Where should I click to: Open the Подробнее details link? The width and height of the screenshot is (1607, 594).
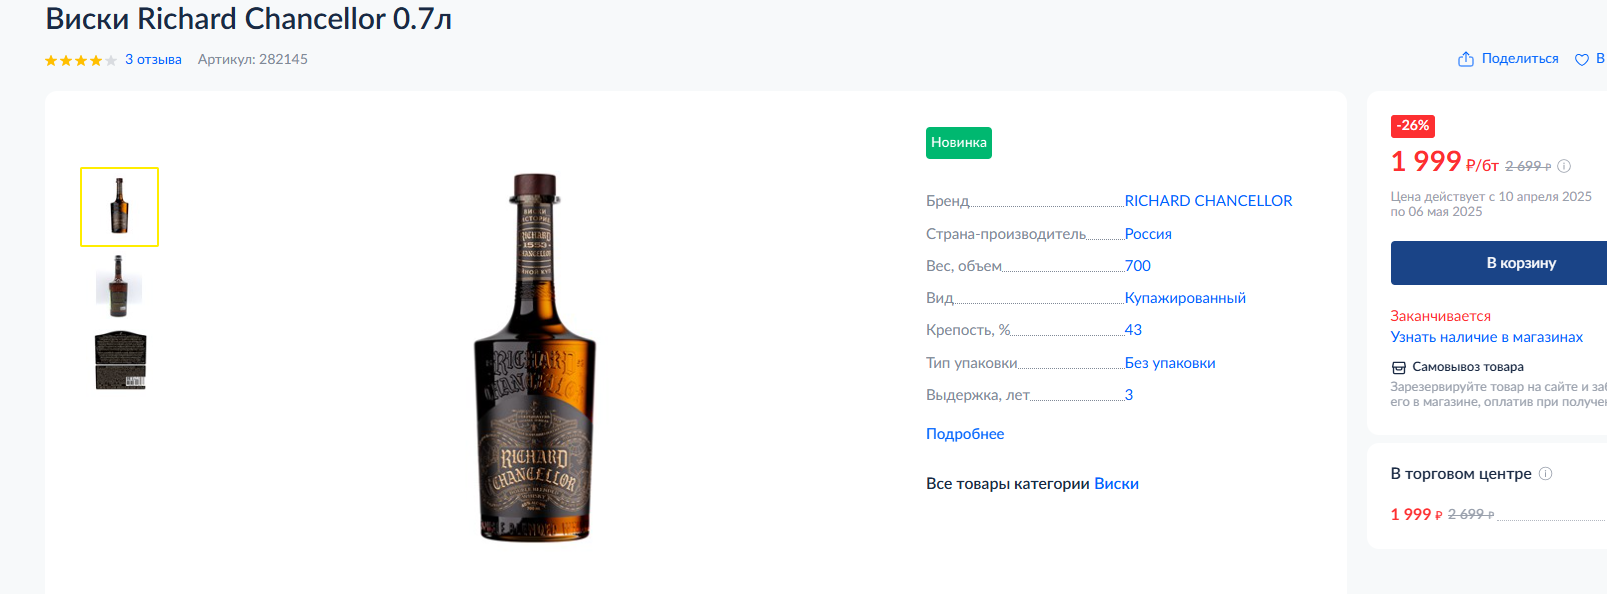click(965, 433)
